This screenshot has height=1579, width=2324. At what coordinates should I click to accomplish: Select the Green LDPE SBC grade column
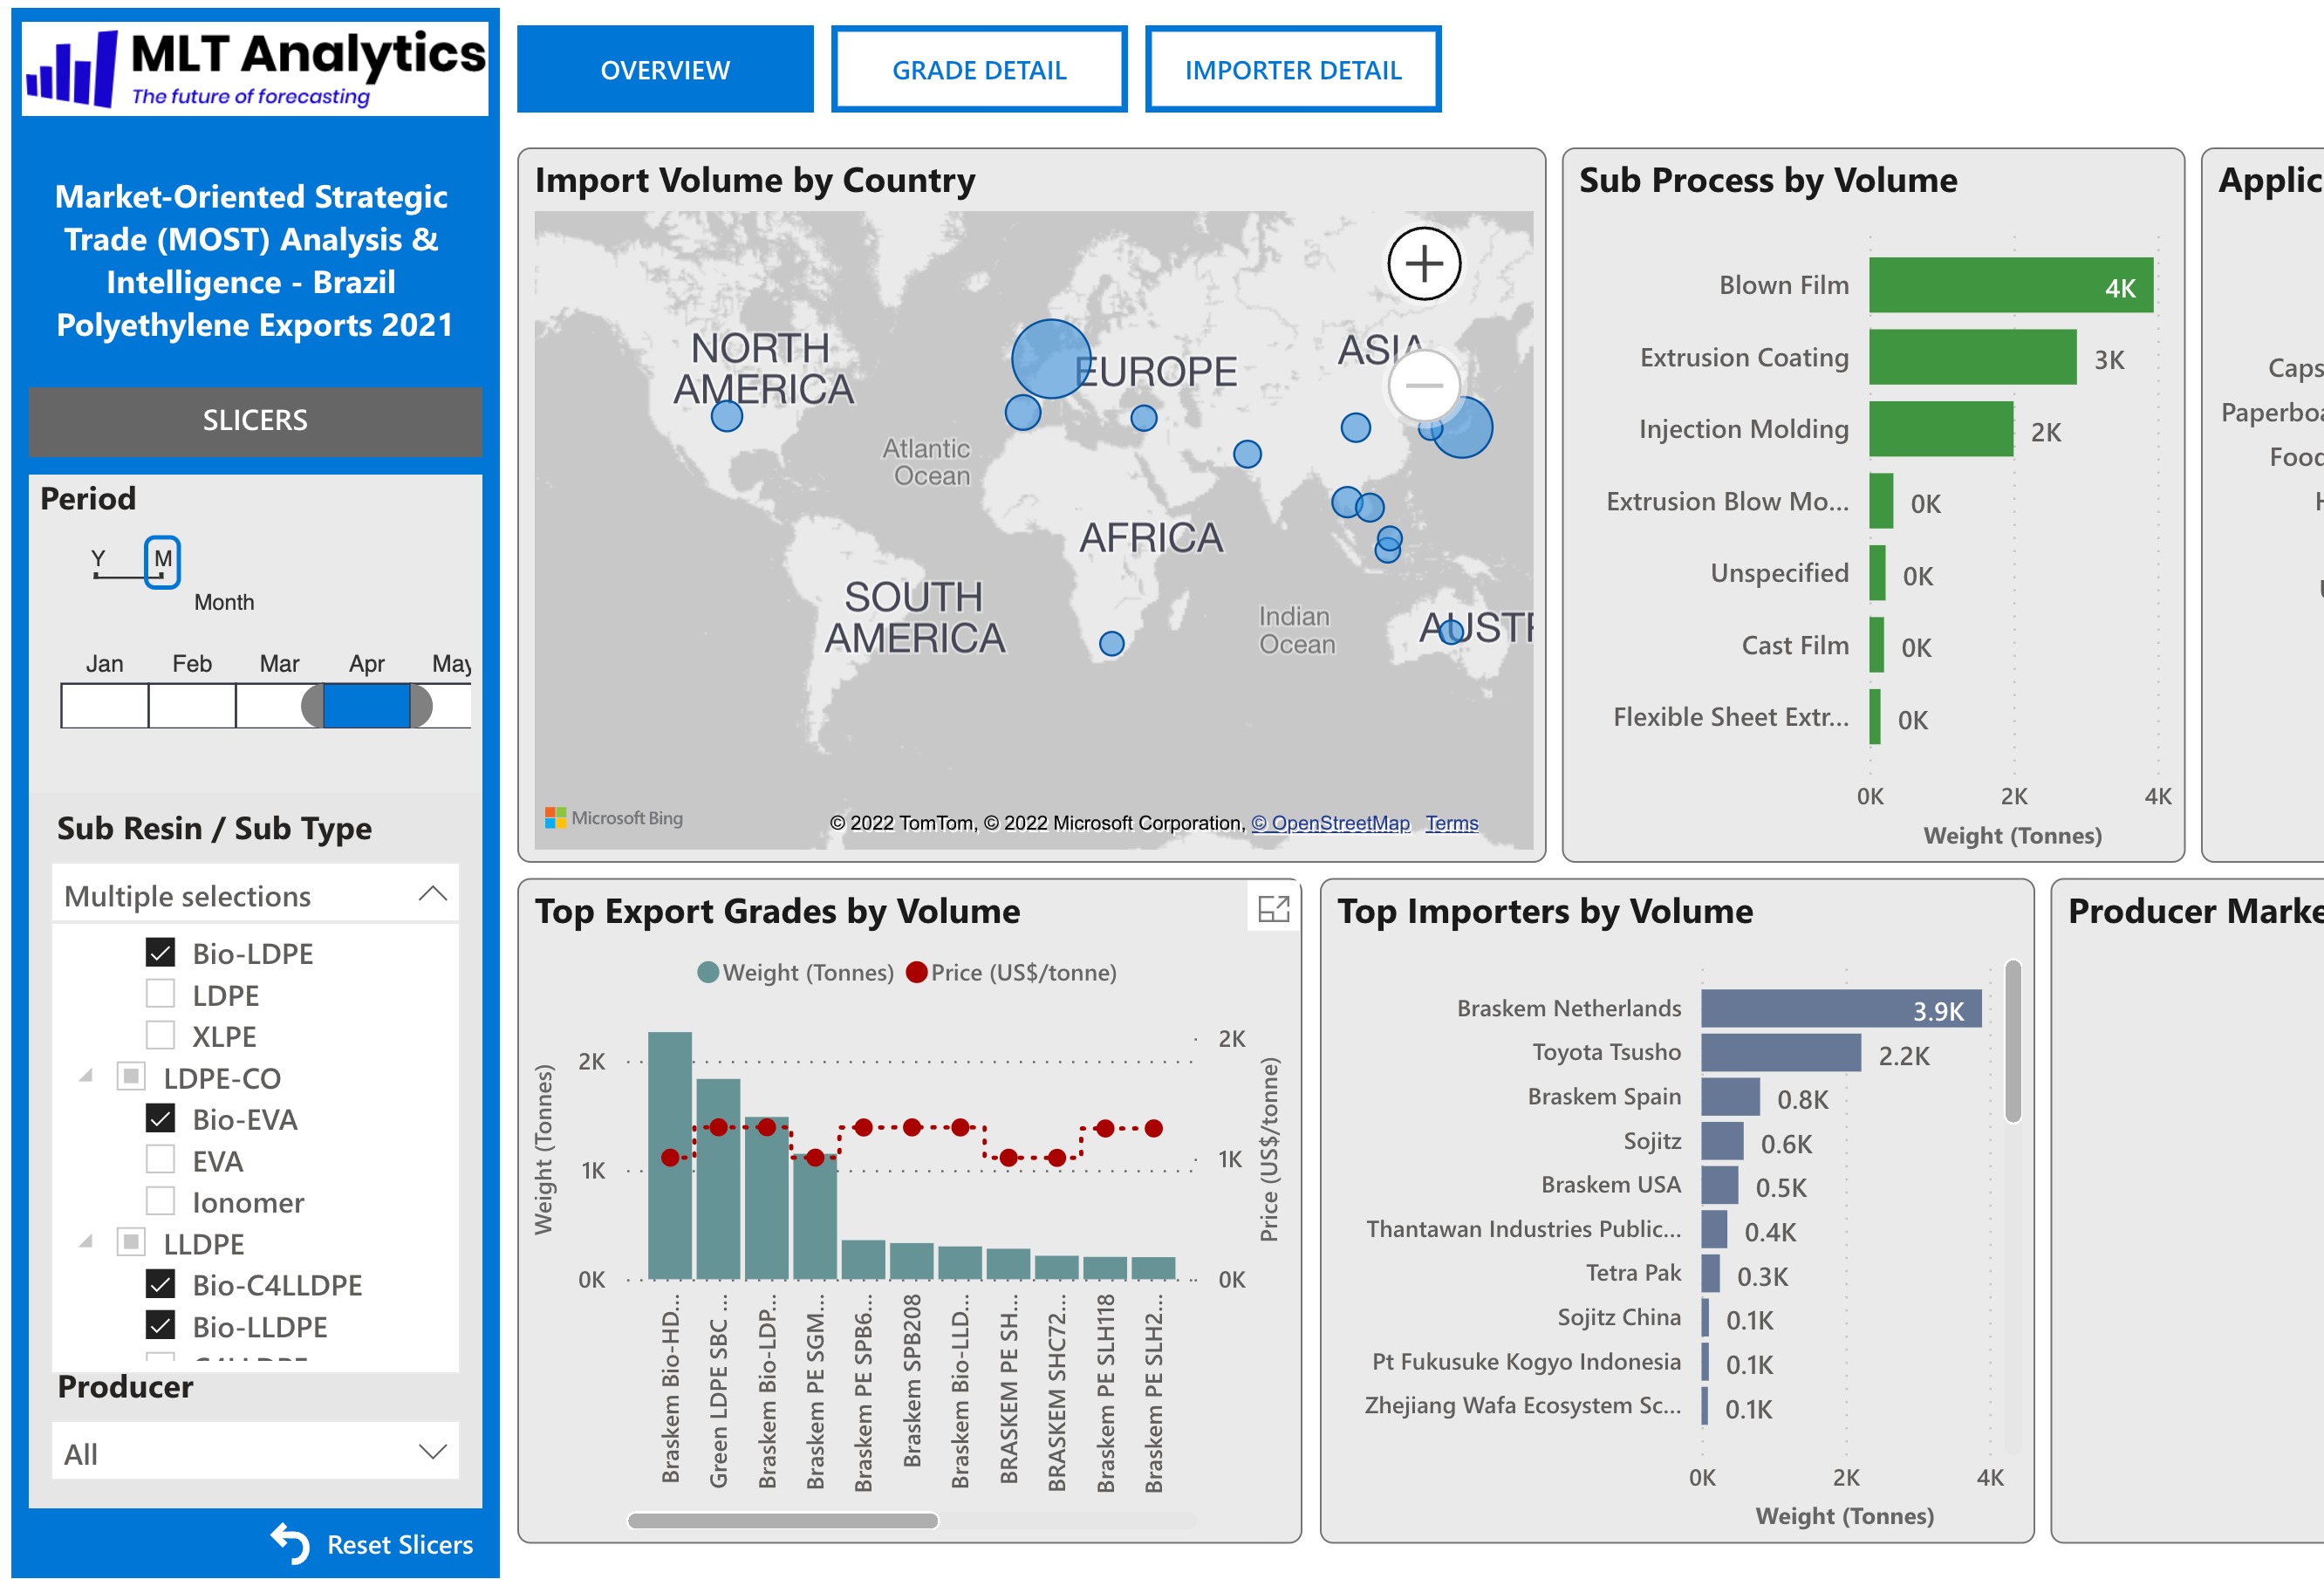pyautogui.click(x=718, y=1179)
